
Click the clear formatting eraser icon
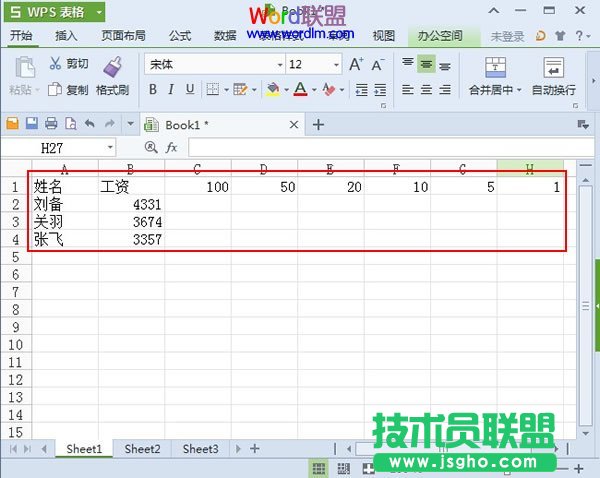328,90
